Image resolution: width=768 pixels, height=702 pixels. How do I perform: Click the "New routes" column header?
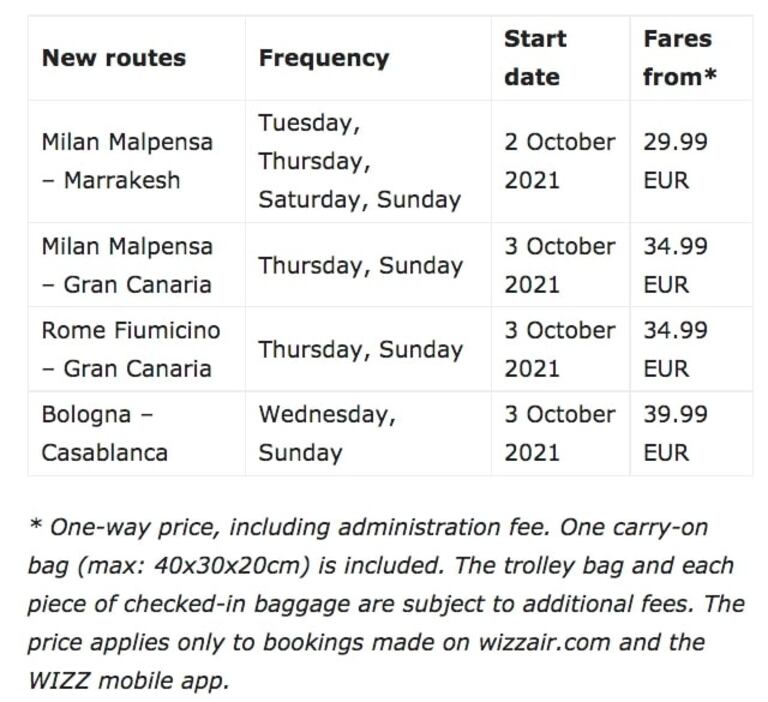pos(113,58)
